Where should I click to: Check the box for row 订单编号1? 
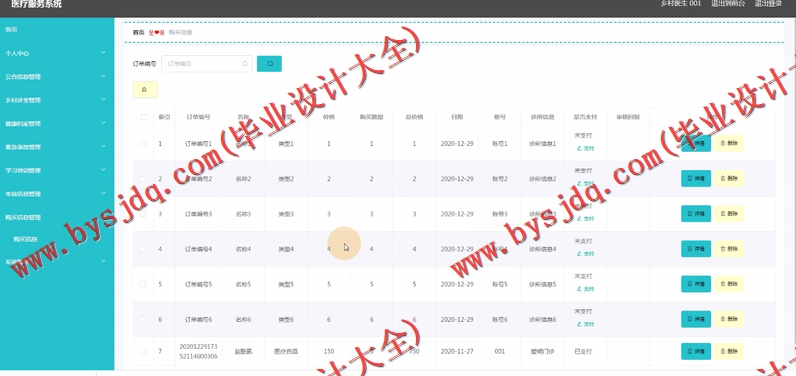[143, 144]
